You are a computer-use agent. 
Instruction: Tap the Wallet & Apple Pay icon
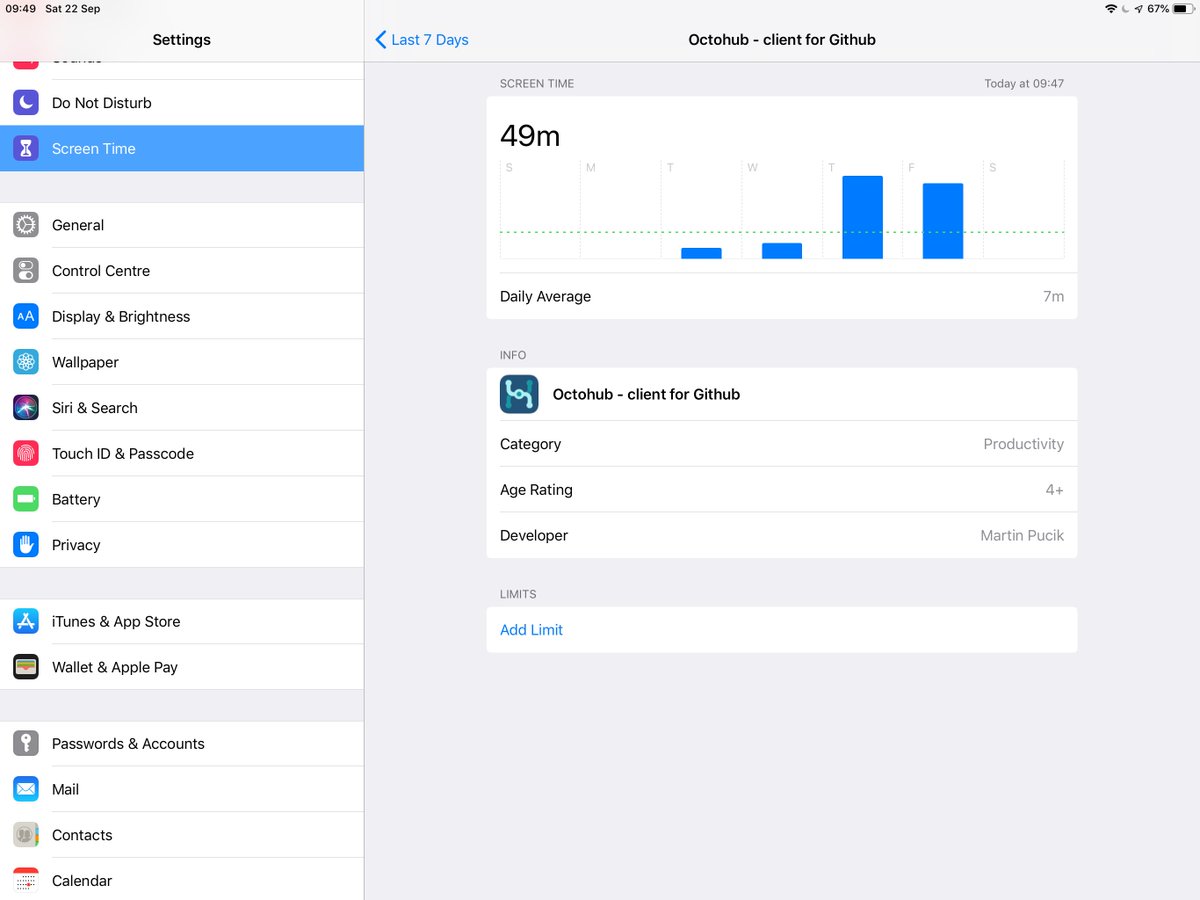[26, 667]
